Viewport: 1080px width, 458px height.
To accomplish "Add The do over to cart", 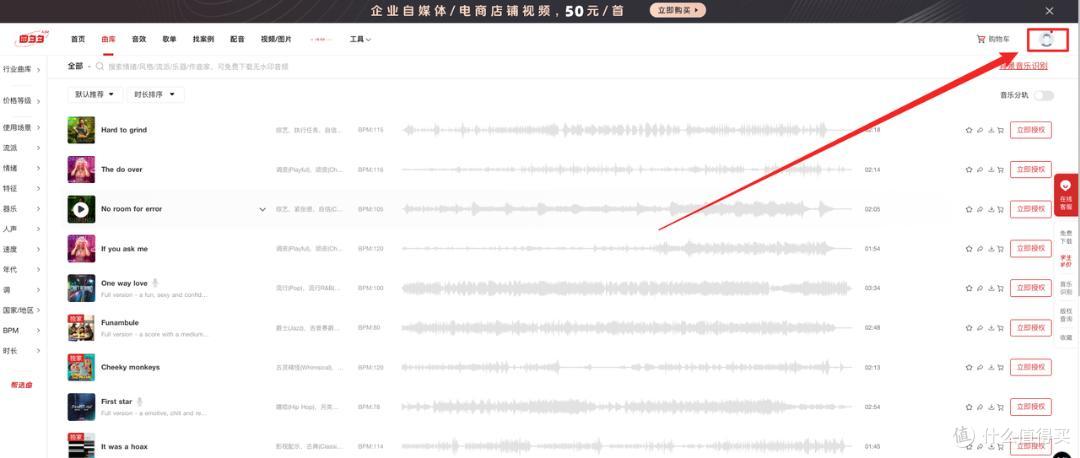I will click(1000, 169).
